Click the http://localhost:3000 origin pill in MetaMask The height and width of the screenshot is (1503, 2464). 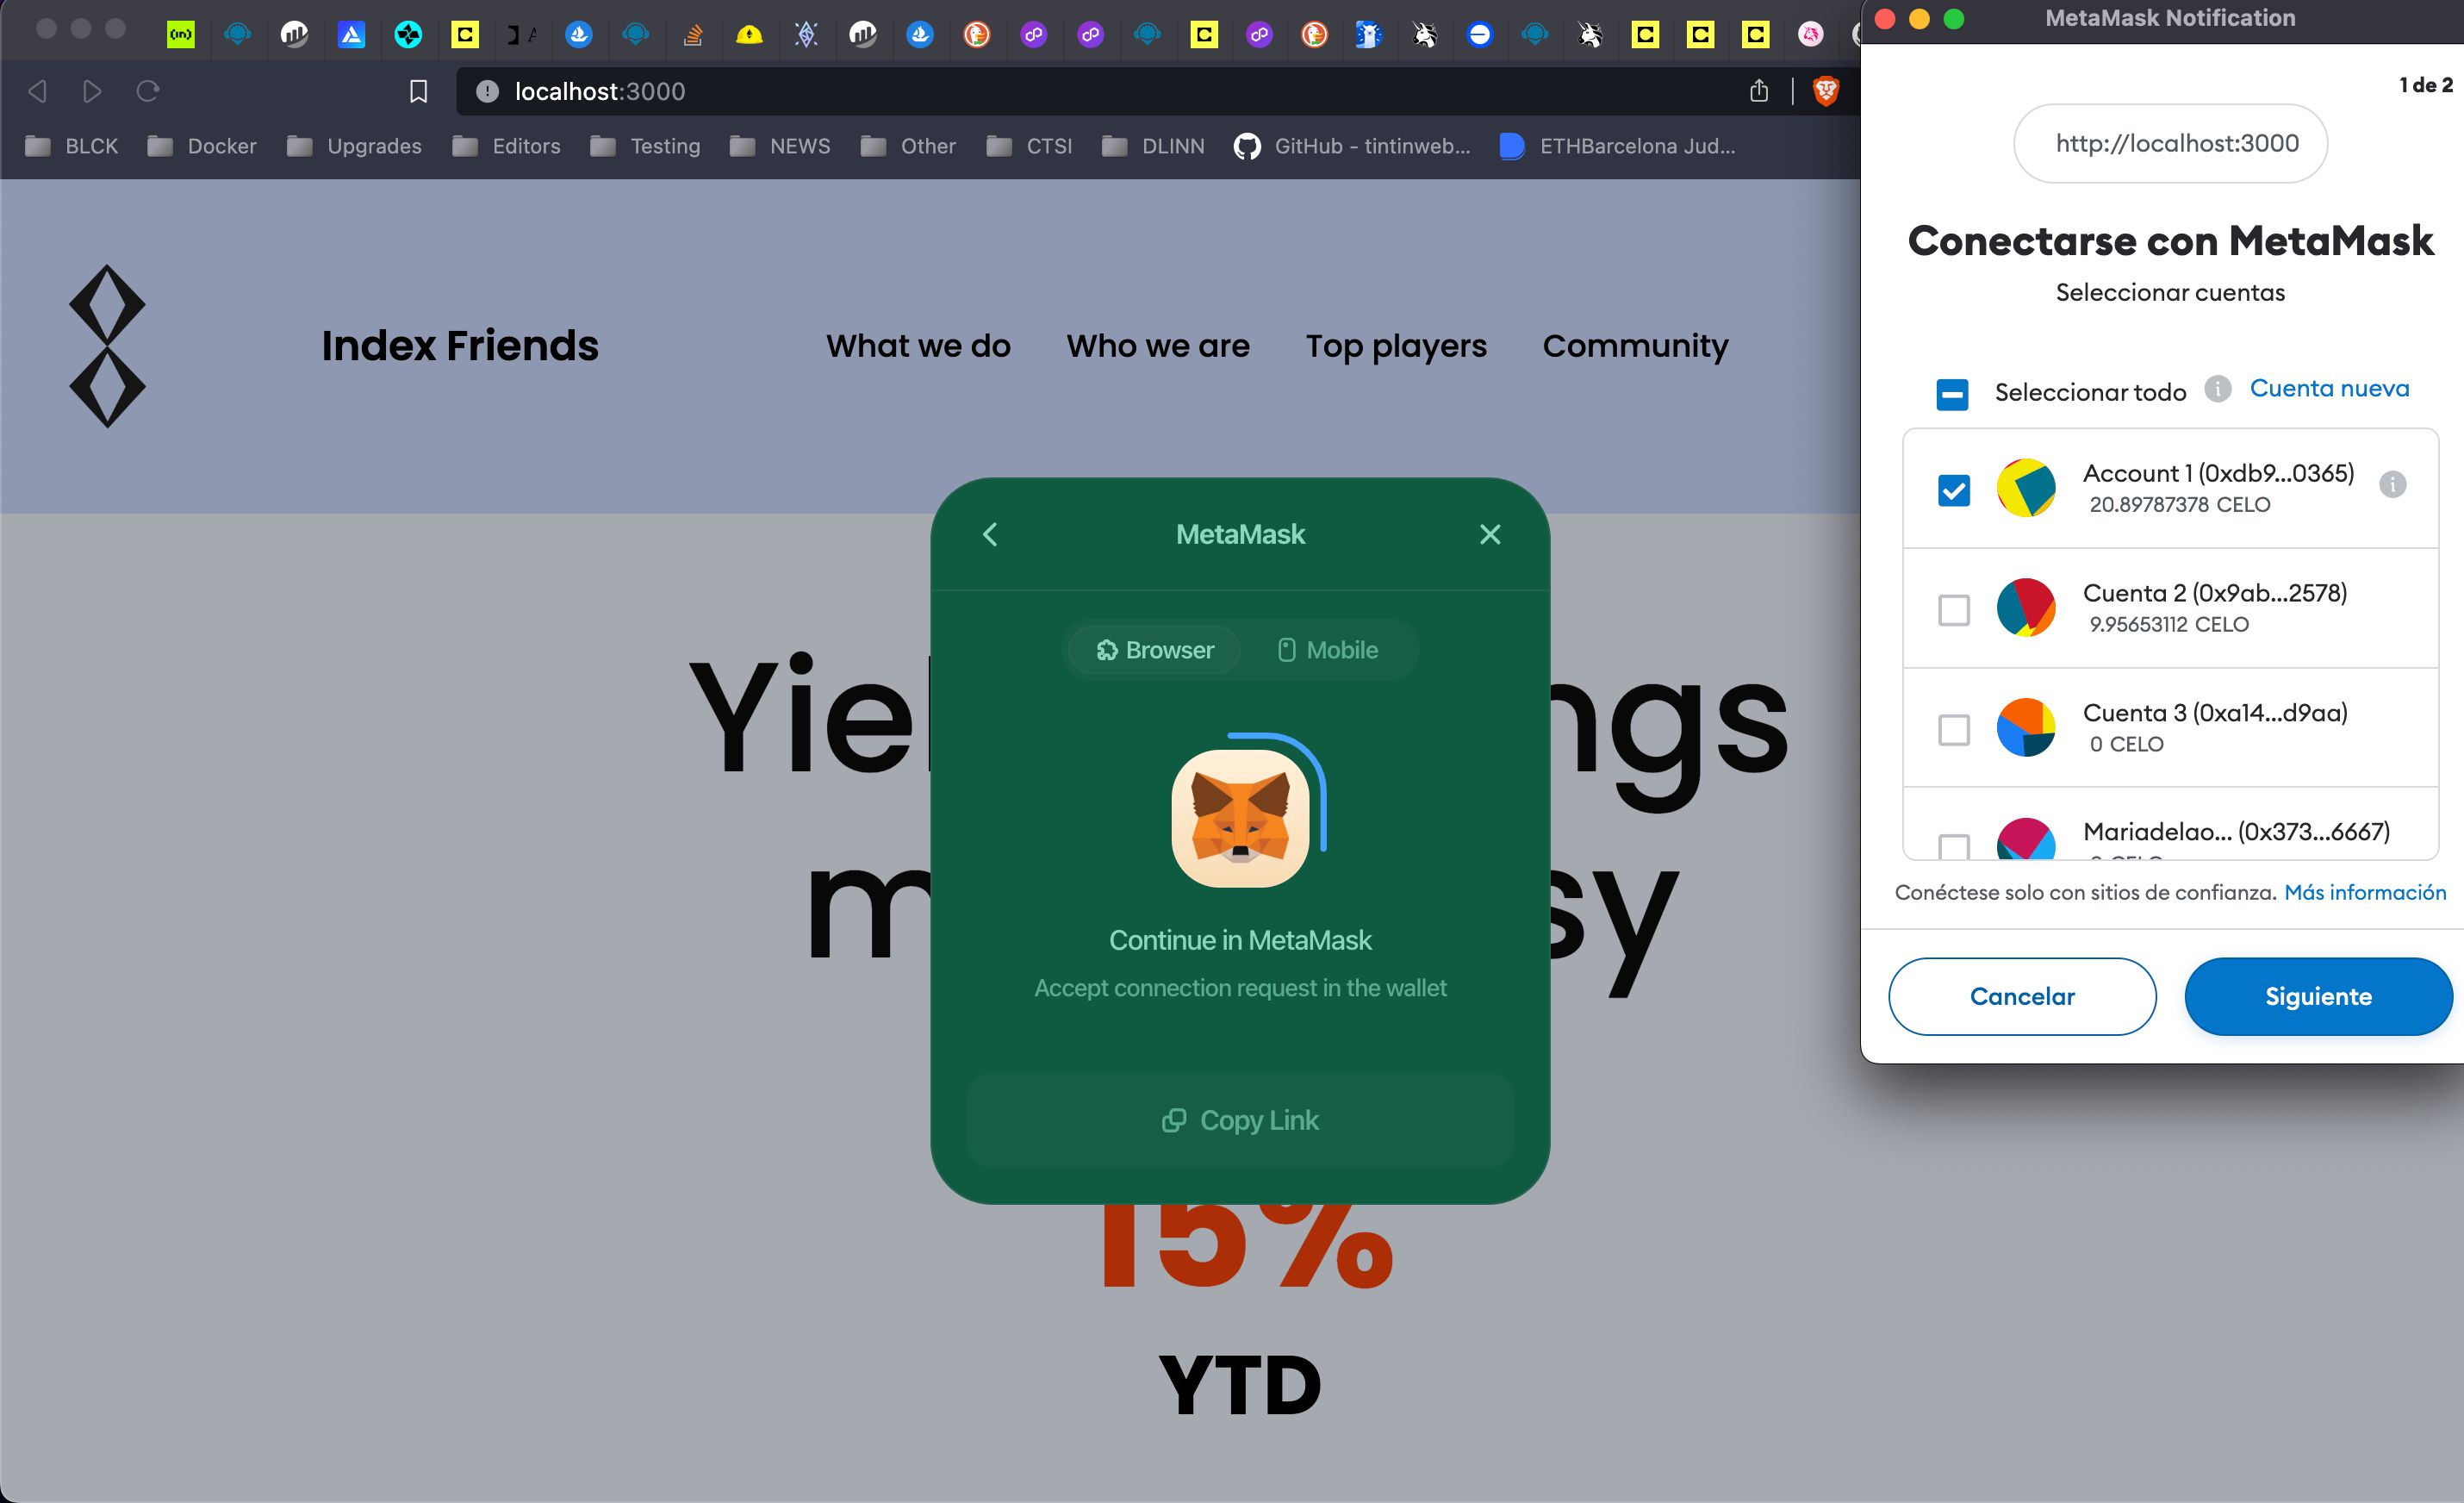tap(2170, 144)
